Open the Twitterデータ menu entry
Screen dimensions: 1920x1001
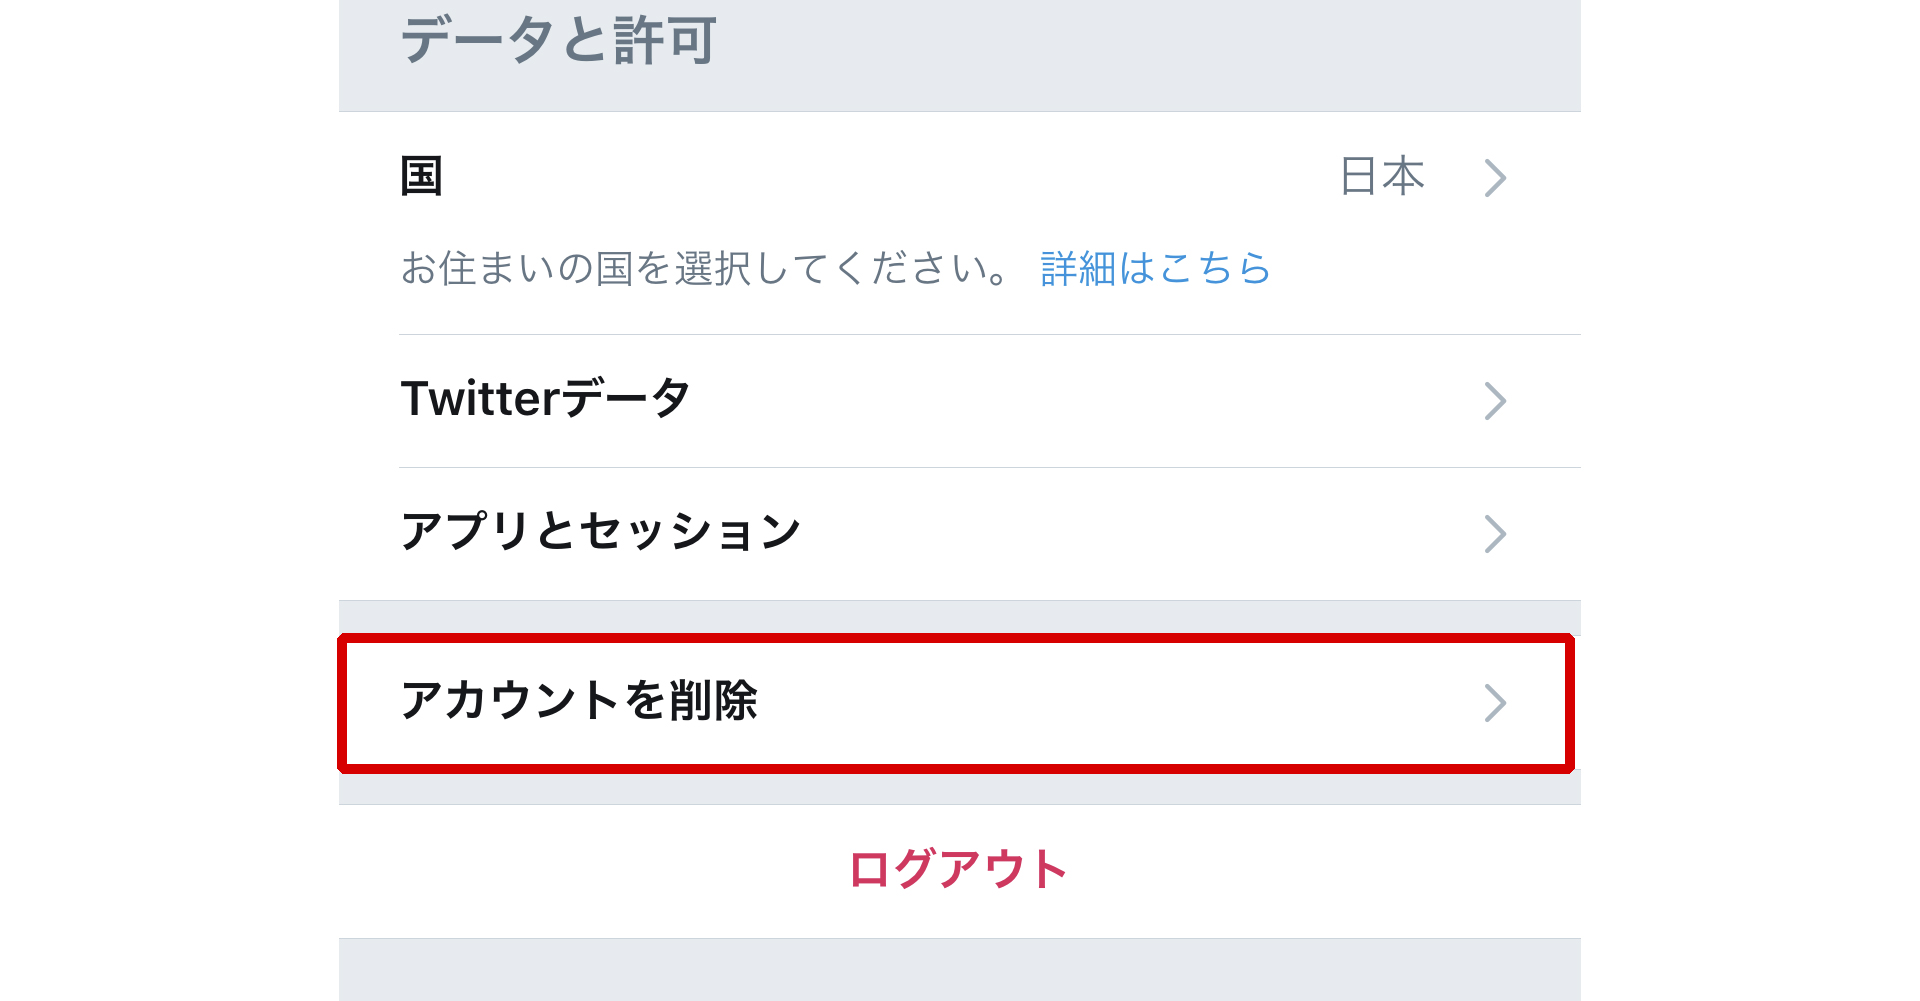546,399
